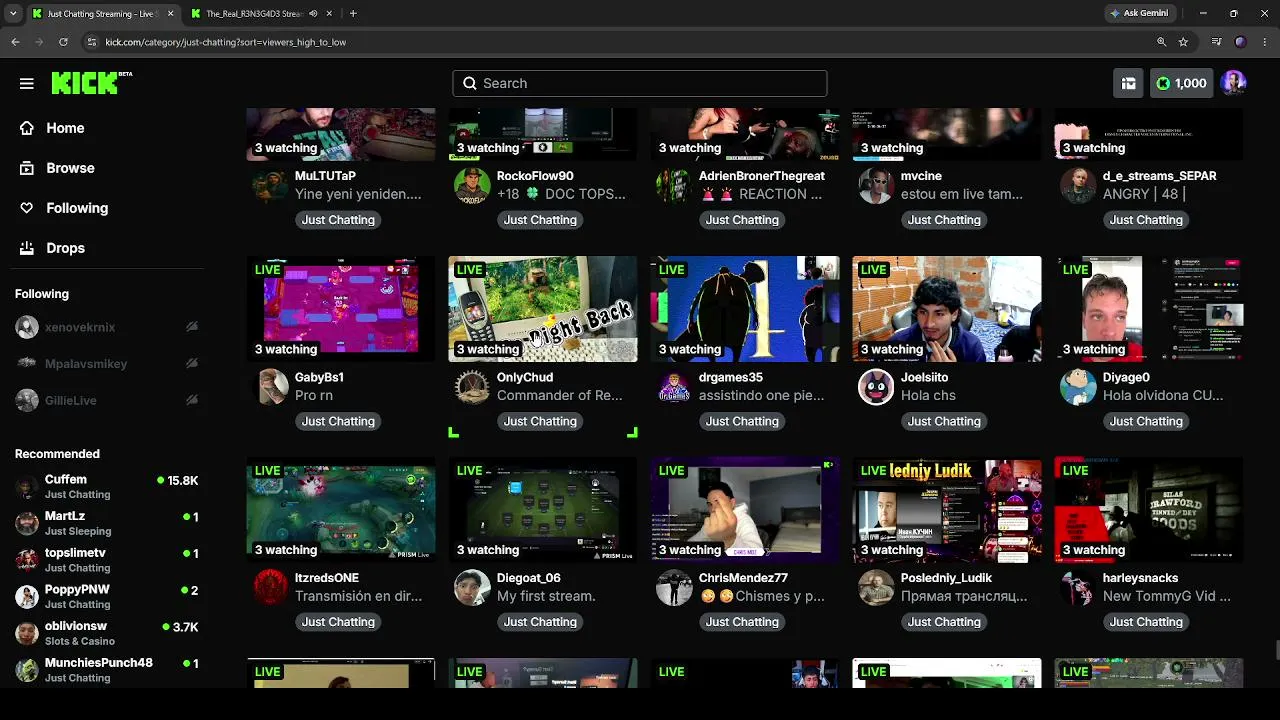Click the Ask Gemini button
The image size is (1280, 720).
point(1138,13)
